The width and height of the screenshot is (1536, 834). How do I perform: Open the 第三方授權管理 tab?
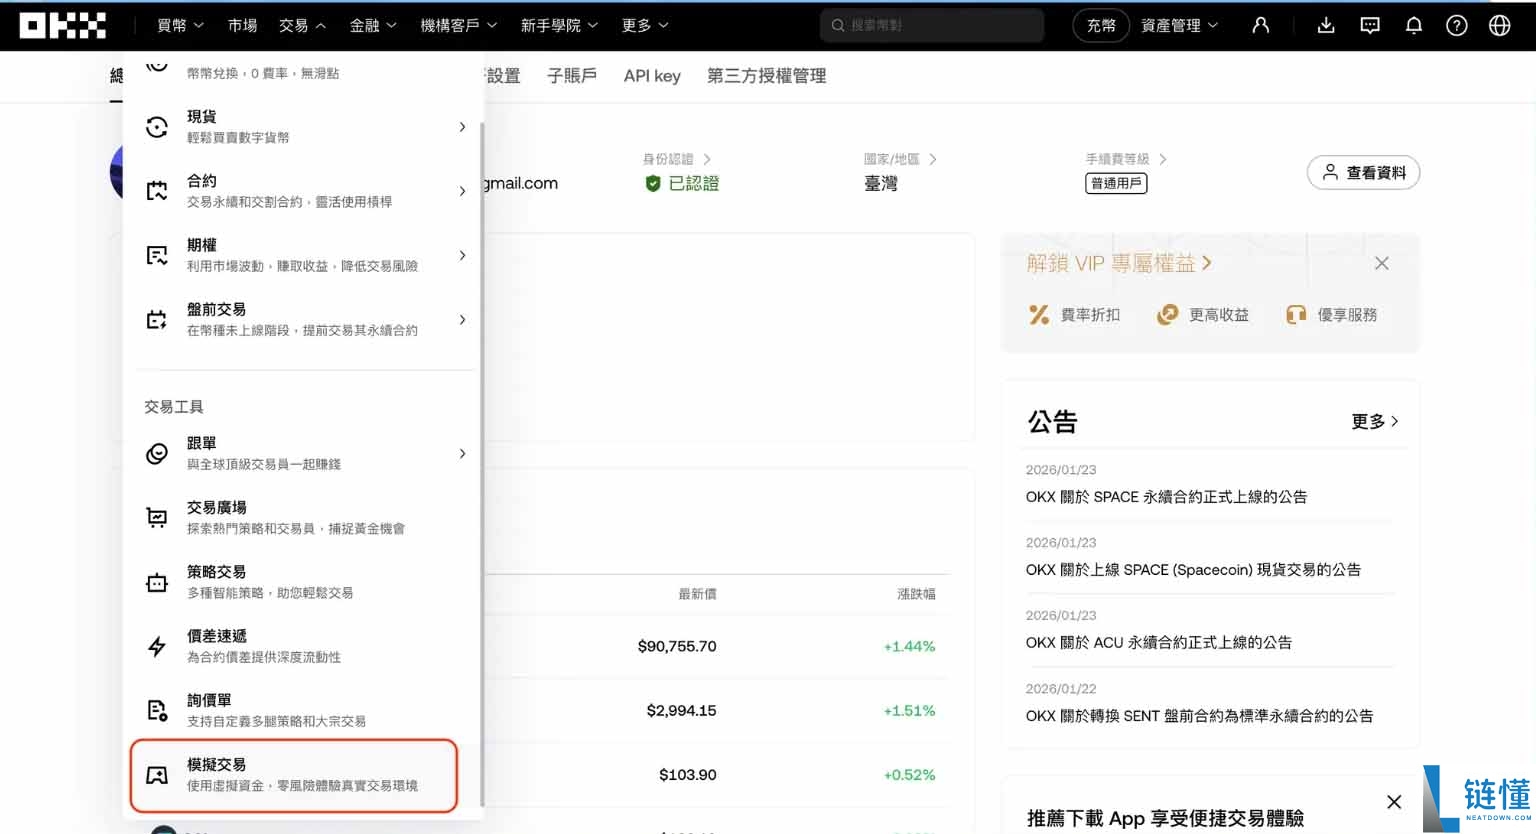(767, 76)
